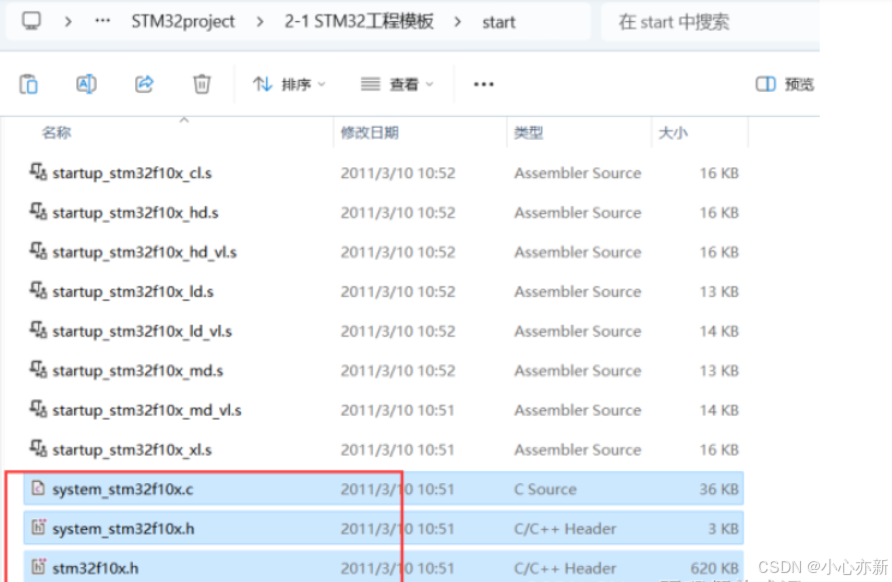Click 13 KB size of startup_stm32f10x_md.s
The width and height of the screenshot is (892, 582).
click(x=719, y=371)
